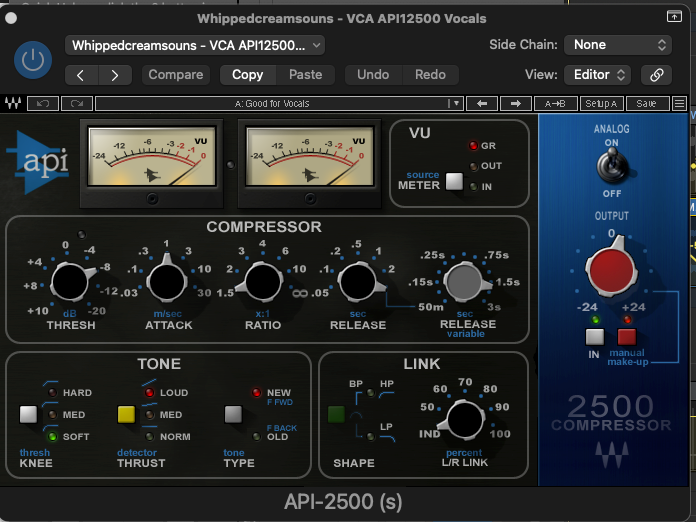Image resolution: width=696 pixels, height=522 pixels.
Task: Click the Compare button
Action: pyautogui.click(x=176, y=75)
